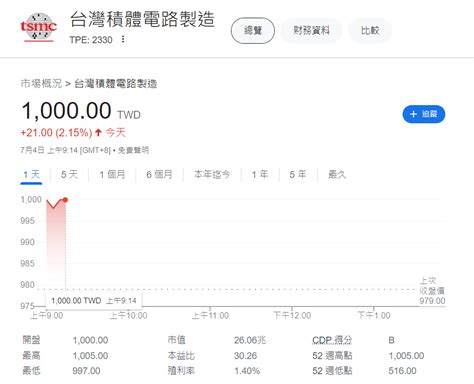The width and height of the screenshot is (474, 384).
Task: Click the blue 追蹤 follow button
Action: coord(424,114)
